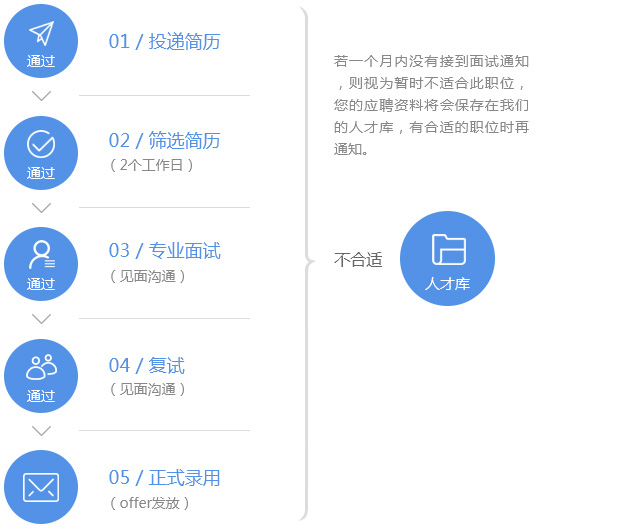Screen dimensions: 621x530
Task: Click the 04 / 复试 step heading
Action: pyautogui.click(x=146, y=366)
